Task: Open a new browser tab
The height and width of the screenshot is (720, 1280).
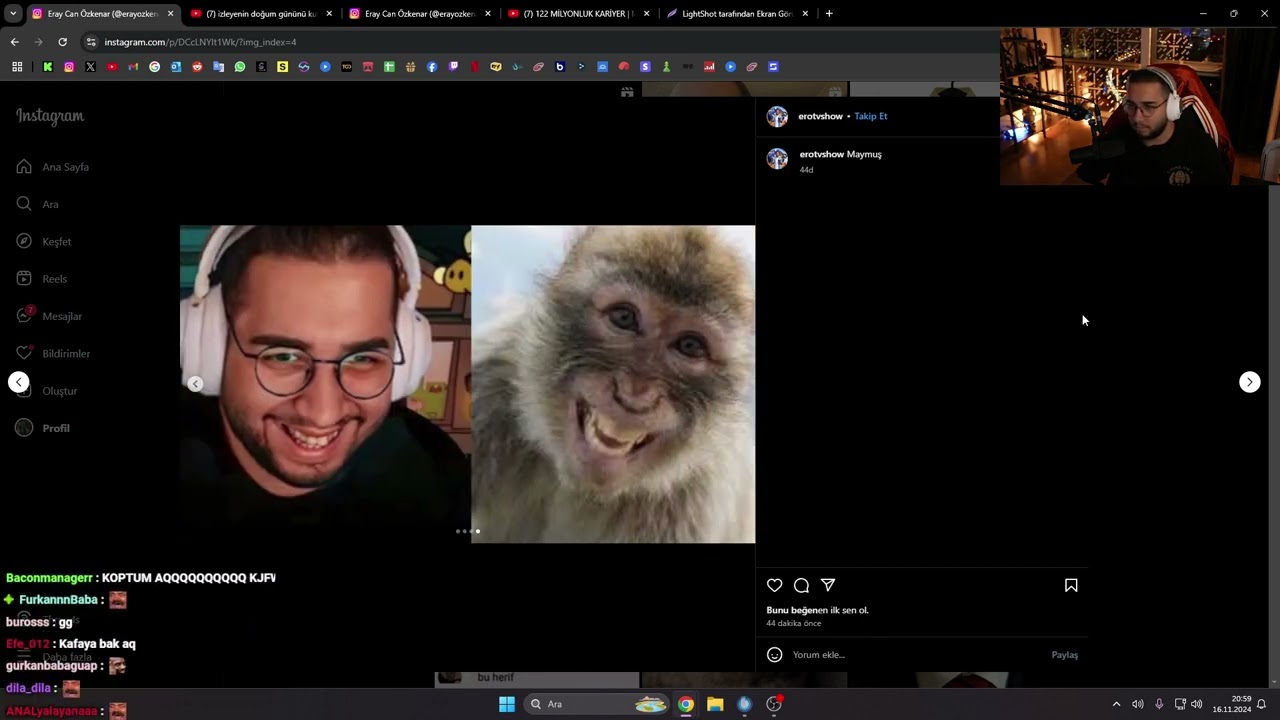Action: [829, 14]
